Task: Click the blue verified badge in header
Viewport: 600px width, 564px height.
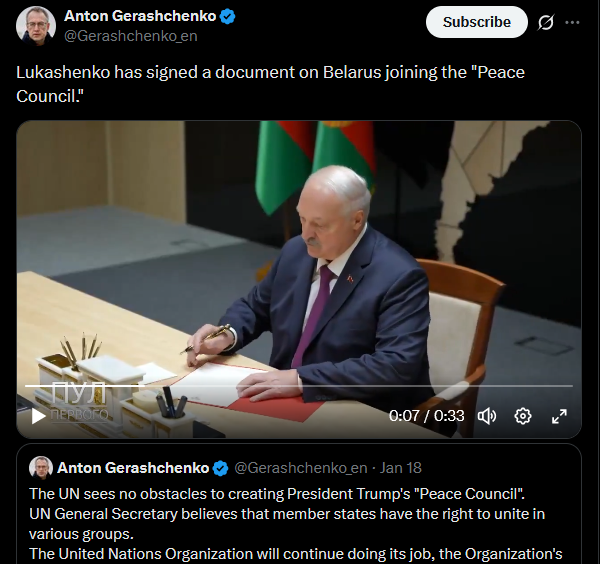Action: point(228,16)
